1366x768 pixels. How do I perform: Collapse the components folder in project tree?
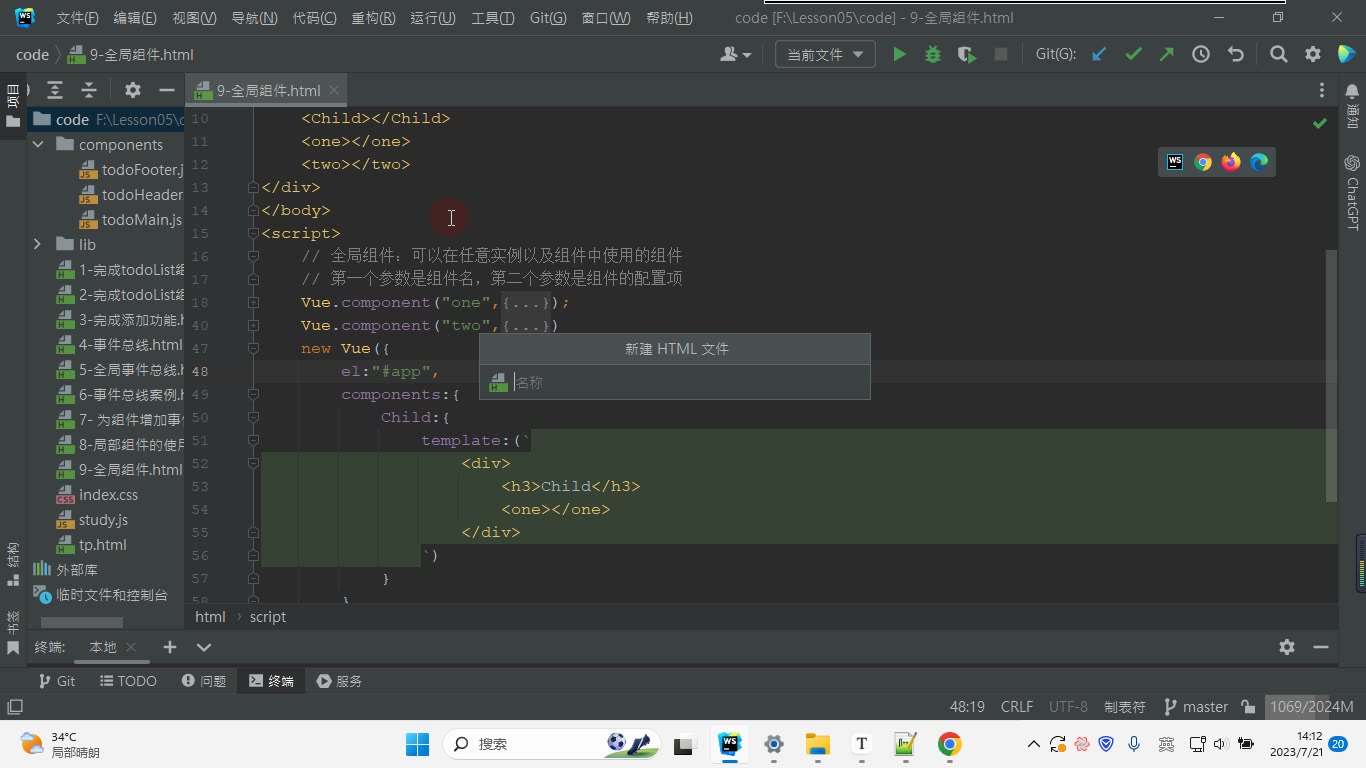pyautogui.click(x=38, y=145)
